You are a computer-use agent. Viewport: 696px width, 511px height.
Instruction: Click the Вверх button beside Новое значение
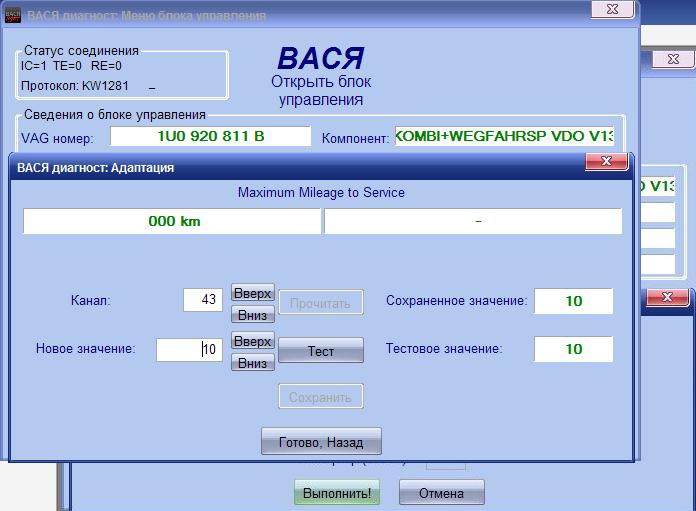point(253,341)
